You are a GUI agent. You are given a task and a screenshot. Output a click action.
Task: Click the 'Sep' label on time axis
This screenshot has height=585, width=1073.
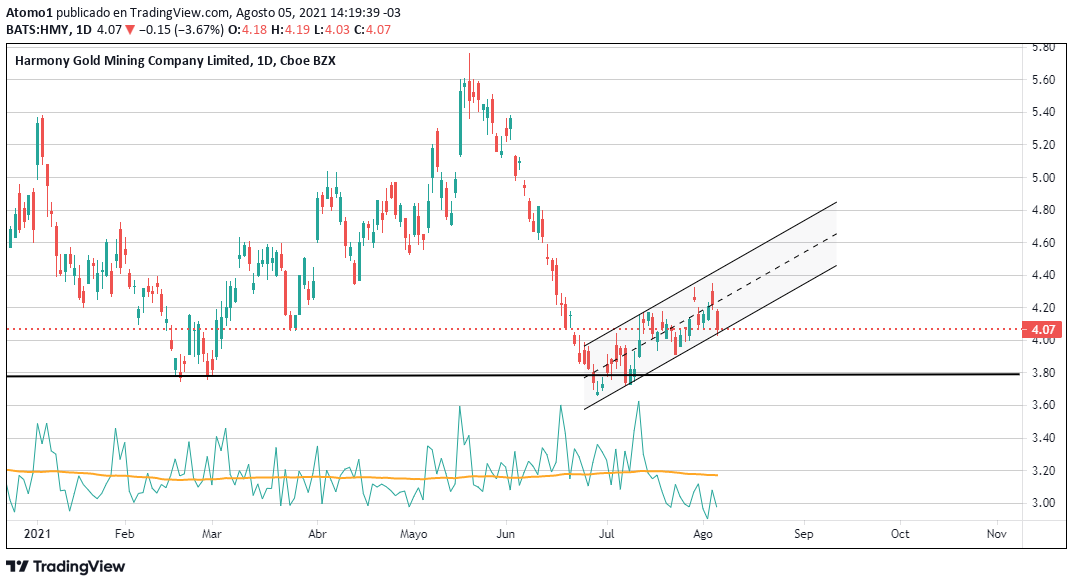pos(803,534)
